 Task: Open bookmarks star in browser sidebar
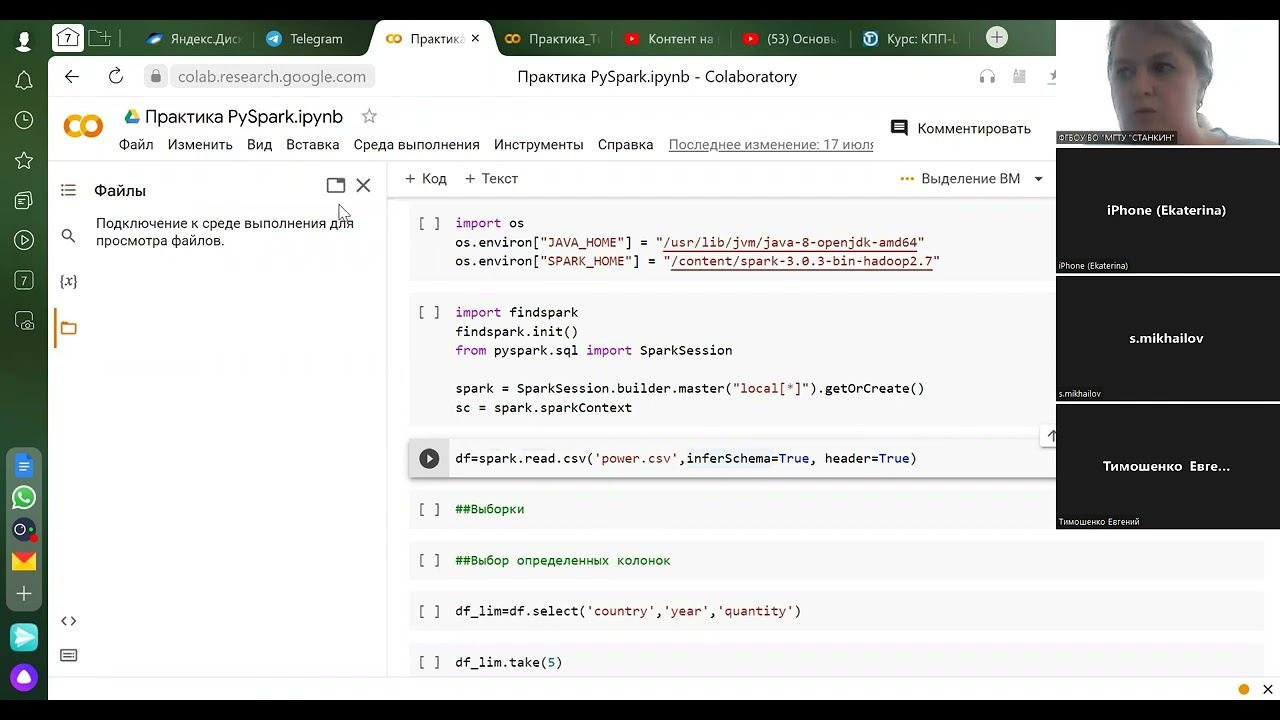coord(24,160)
